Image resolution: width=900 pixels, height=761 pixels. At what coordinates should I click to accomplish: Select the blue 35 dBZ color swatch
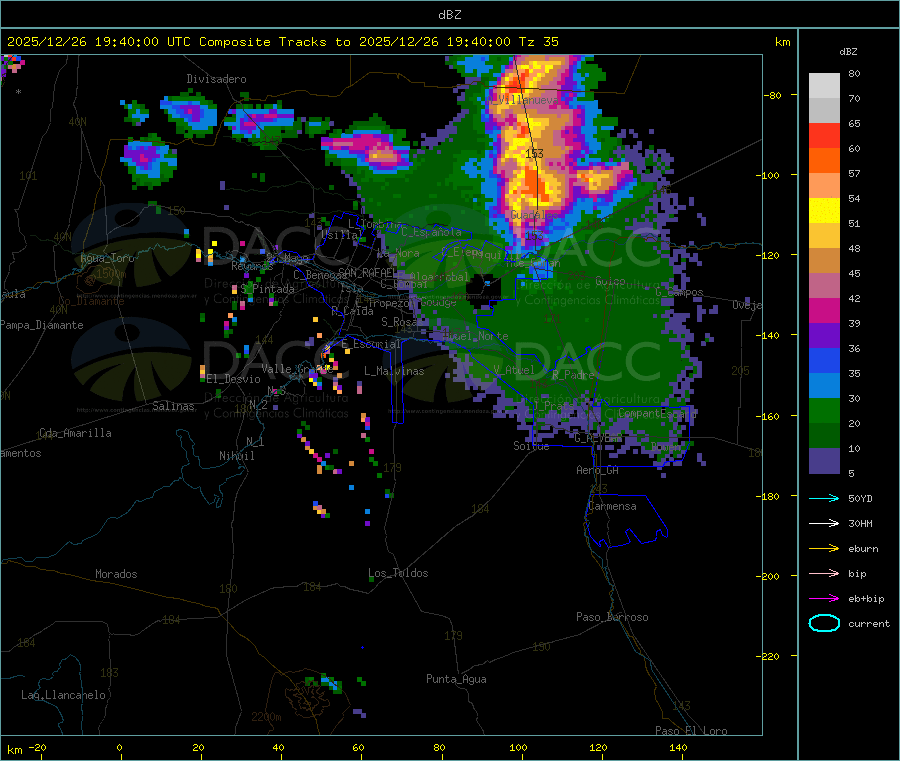[824, 360]
